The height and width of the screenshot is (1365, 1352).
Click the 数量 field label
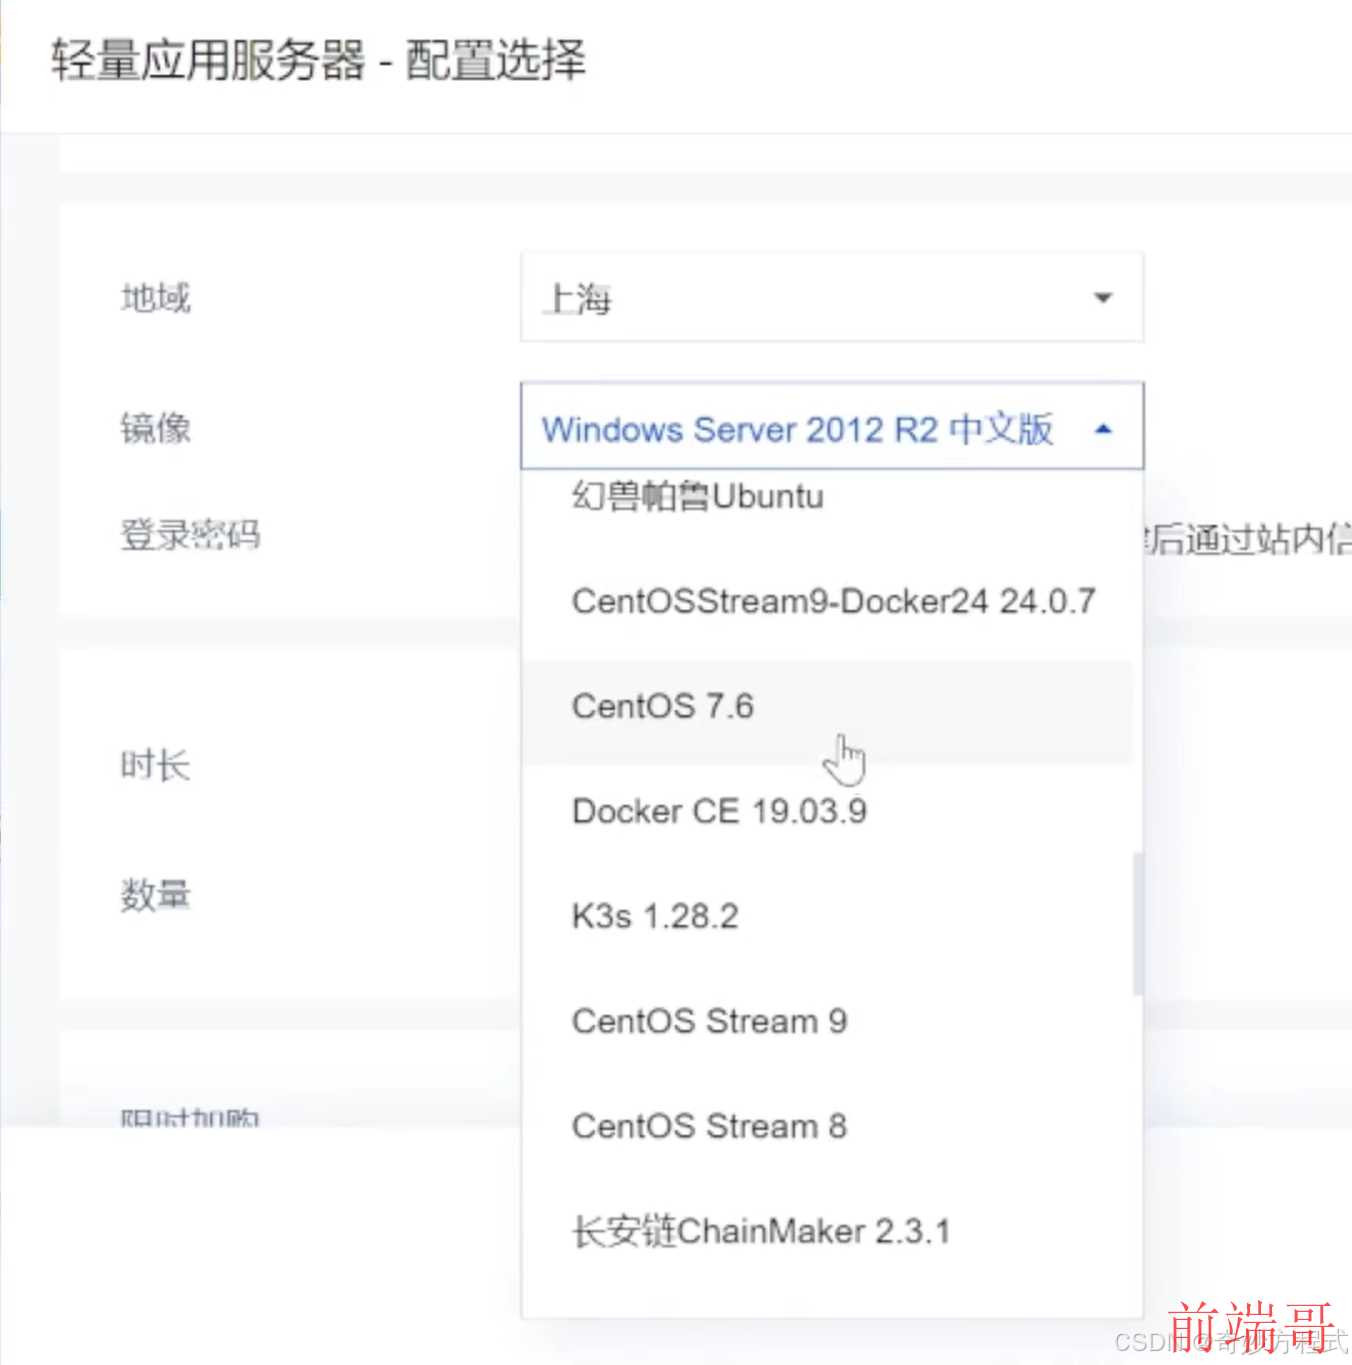(x=155, y=895)
